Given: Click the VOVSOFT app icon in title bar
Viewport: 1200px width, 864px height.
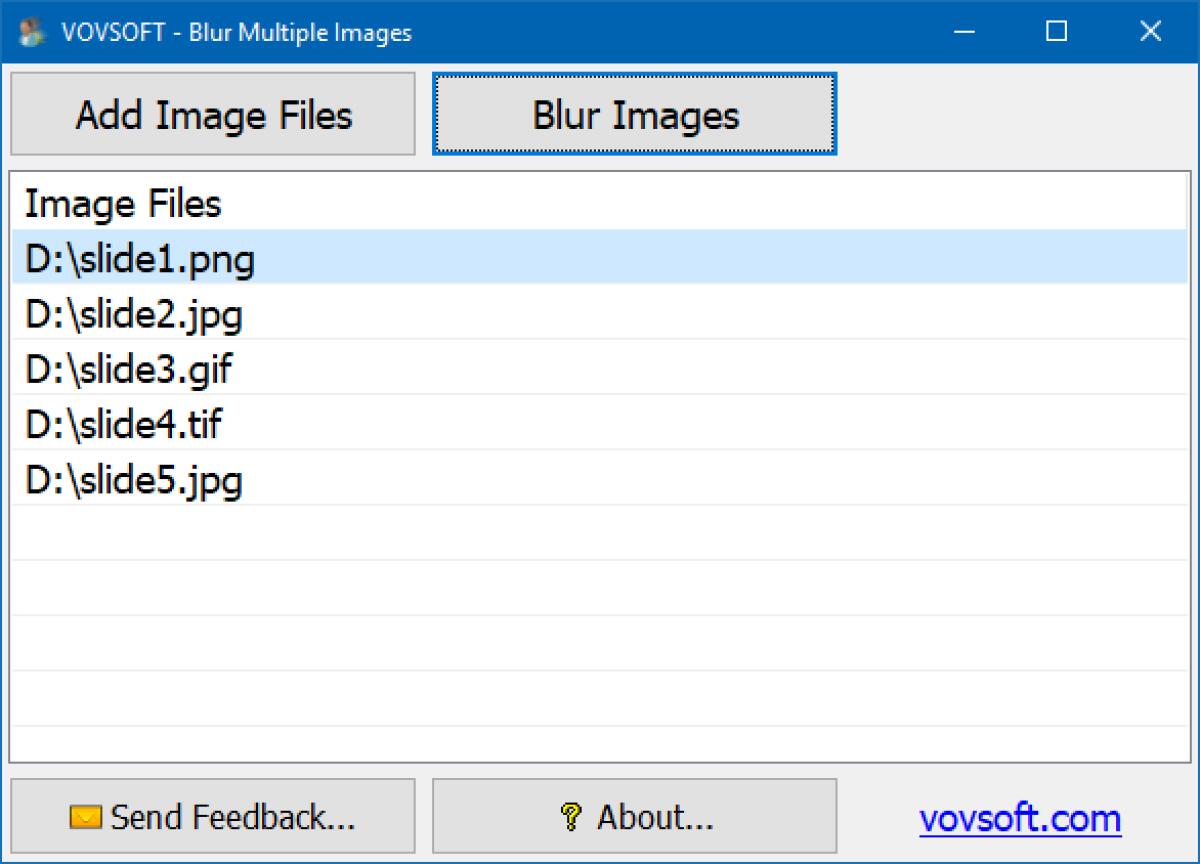Looking at the screenshot, I should point(33,32).
